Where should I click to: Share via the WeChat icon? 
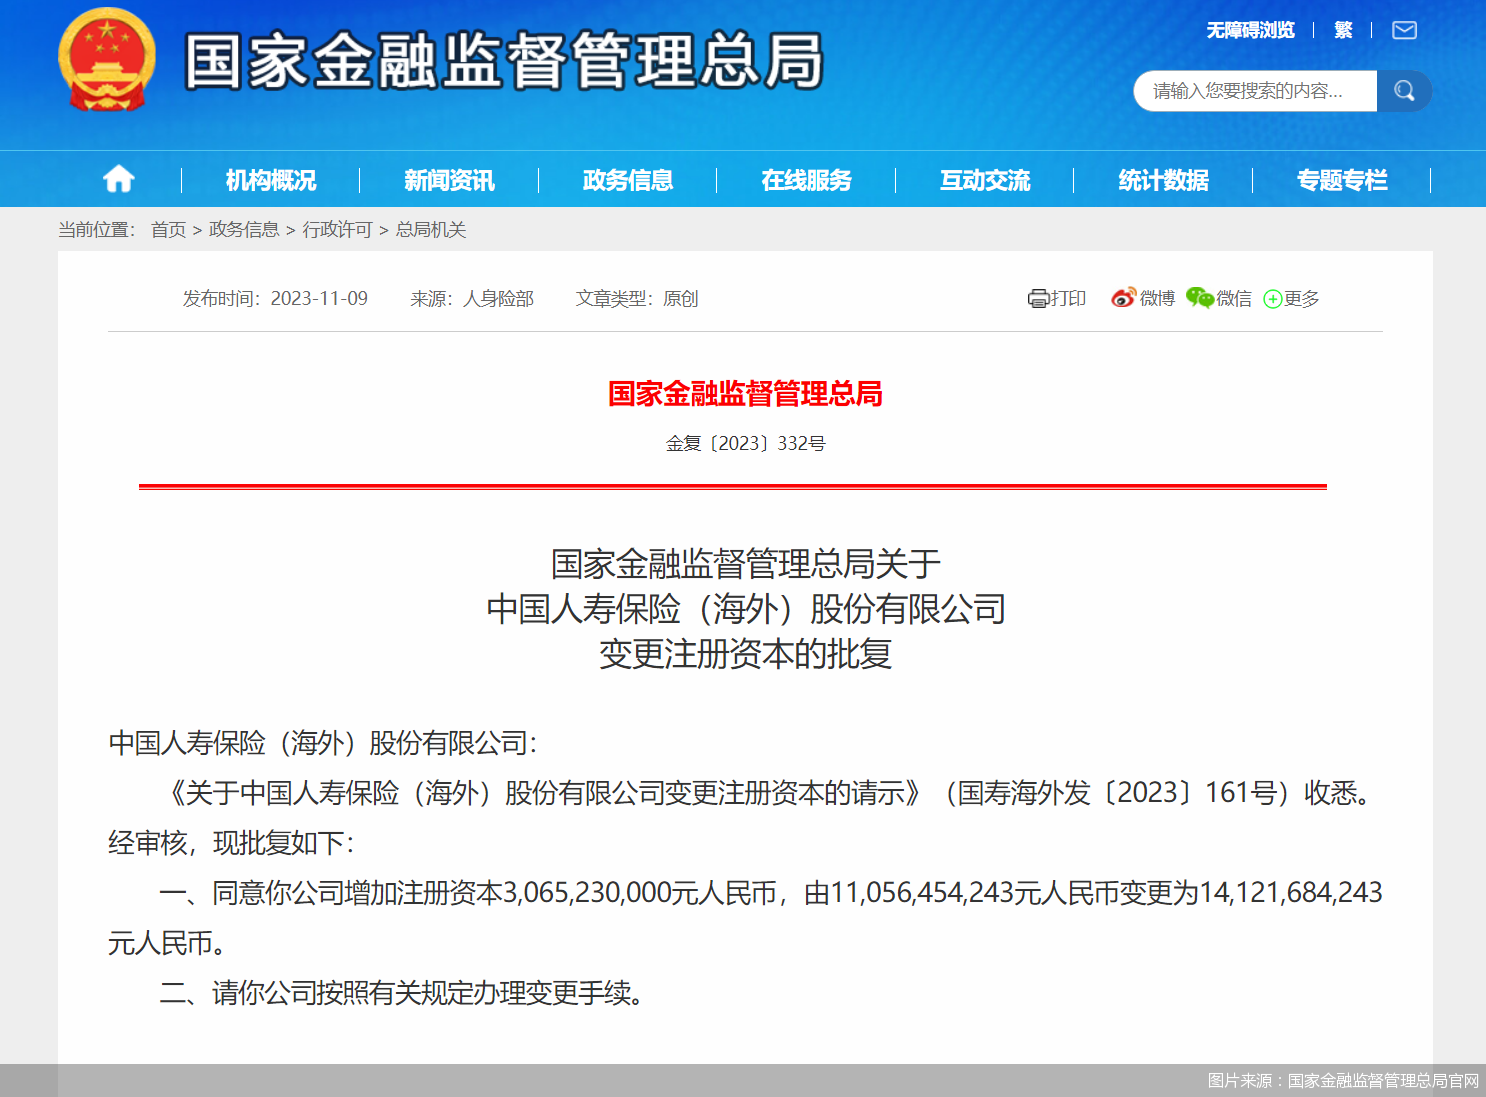pyautogui.click(x=1199, y=298)
